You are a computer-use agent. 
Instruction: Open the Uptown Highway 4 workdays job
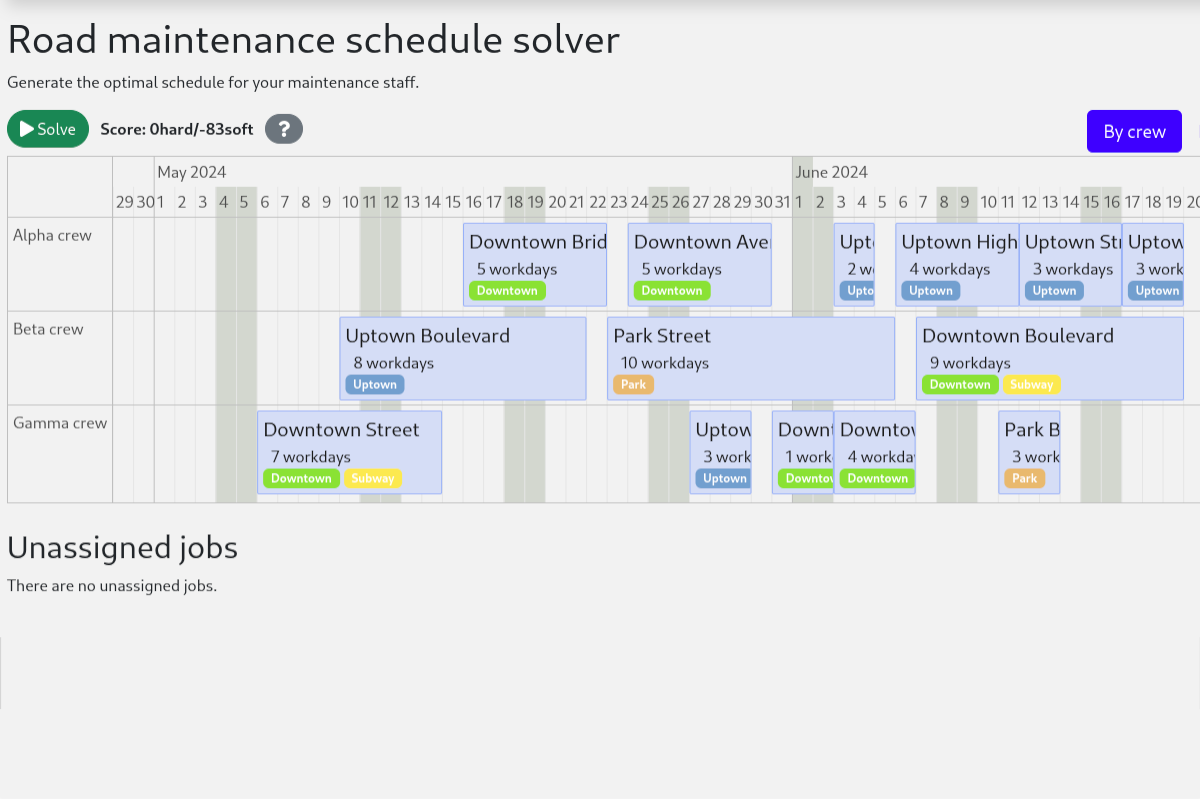(957, 265)
